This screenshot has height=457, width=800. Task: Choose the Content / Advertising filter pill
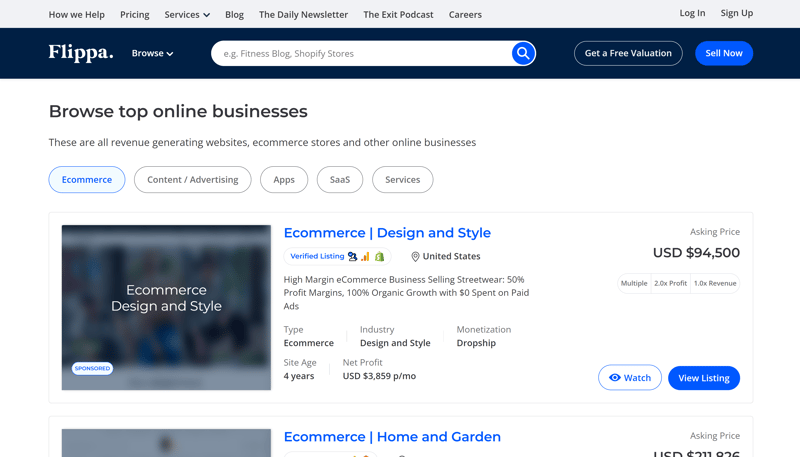pos(192,180)
